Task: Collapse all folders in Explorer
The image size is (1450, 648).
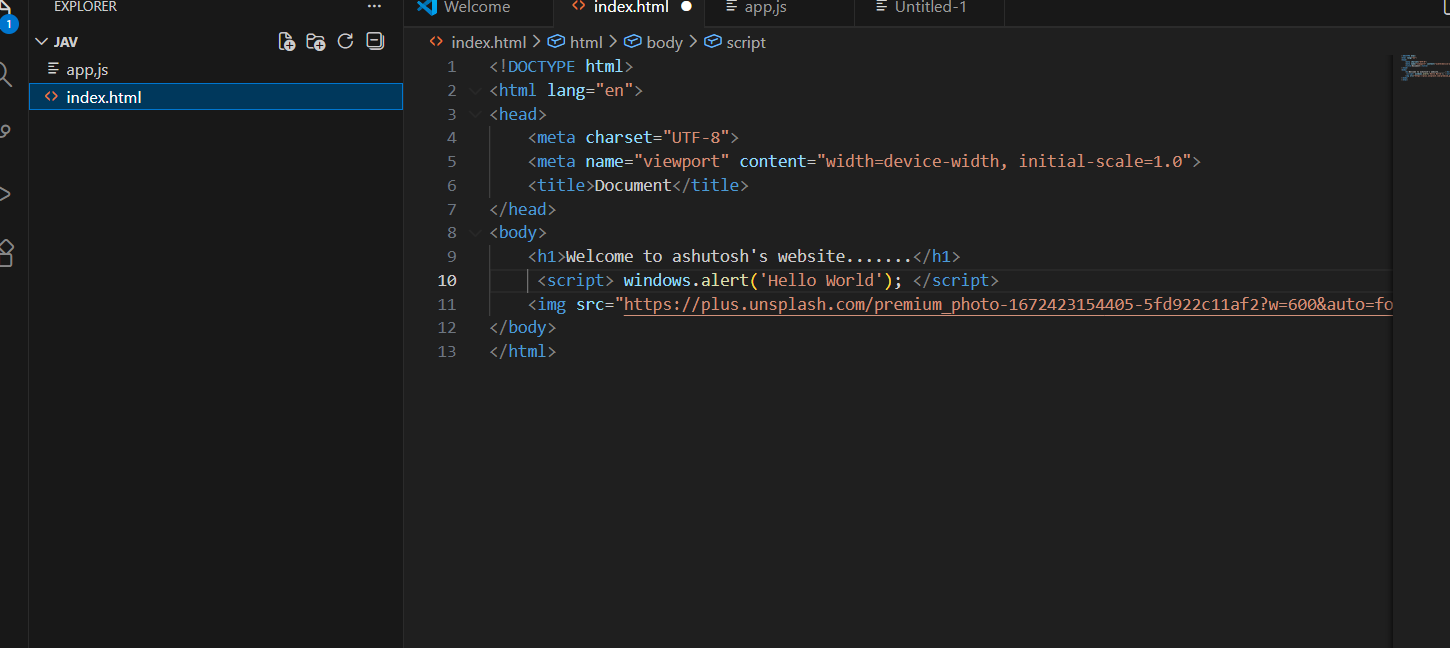Action: [375, 41]
